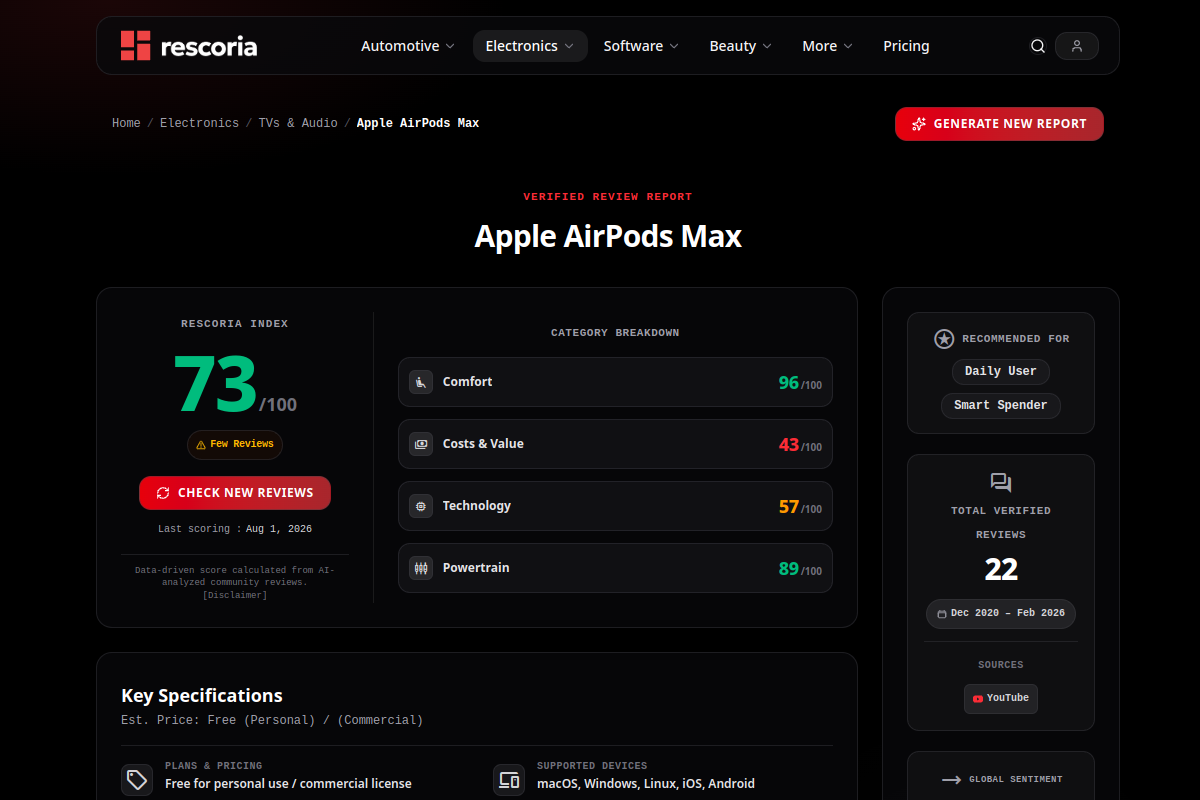Open the user account icon button

tap(1077, 46)
